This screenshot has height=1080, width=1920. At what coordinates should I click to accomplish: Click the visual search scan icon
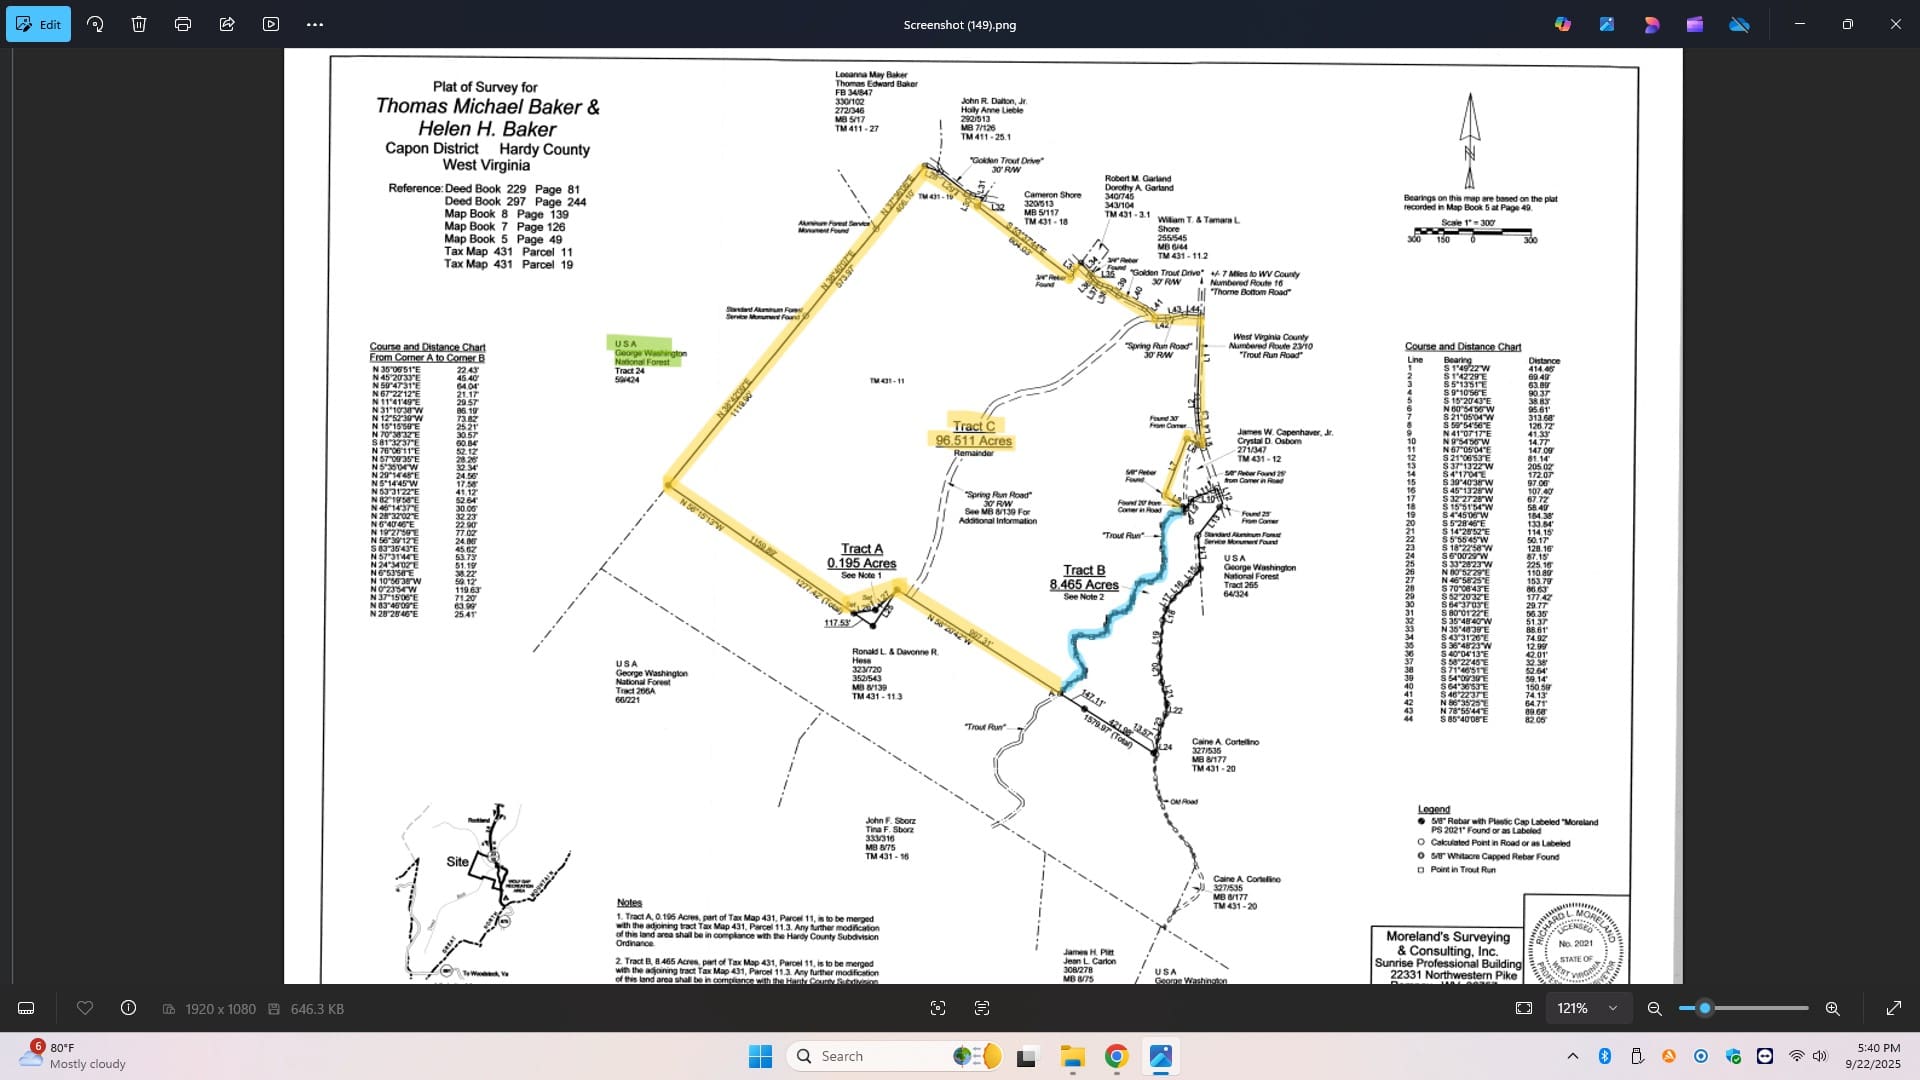pyautogui.click(x=938, y=1008)
